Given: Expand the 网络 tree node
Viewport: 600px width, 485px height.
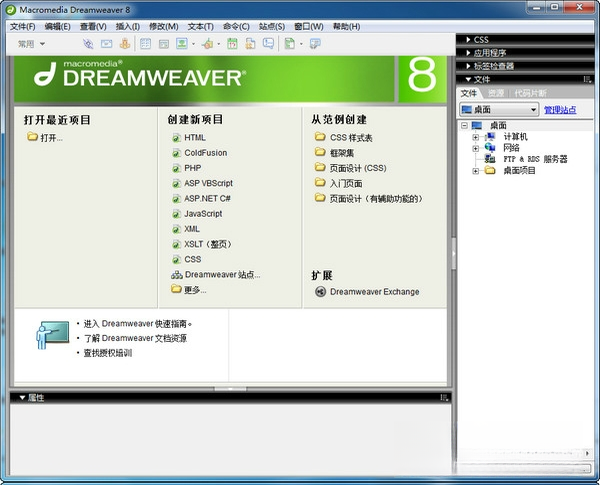Looking at the screenshot, I should click(475, 148).
